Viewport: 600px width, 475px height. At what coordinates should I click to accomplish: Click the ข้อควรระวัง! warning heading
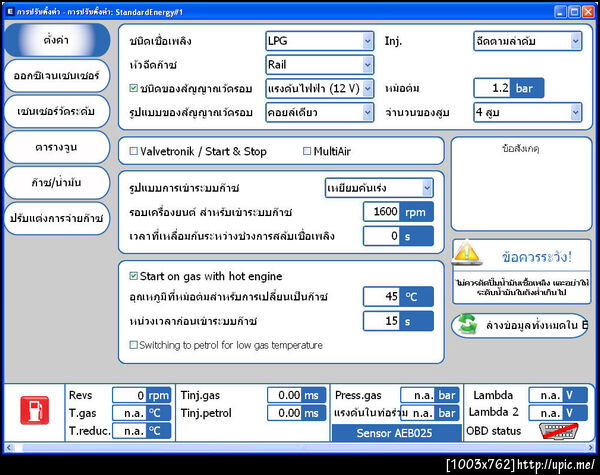point(536,257)
